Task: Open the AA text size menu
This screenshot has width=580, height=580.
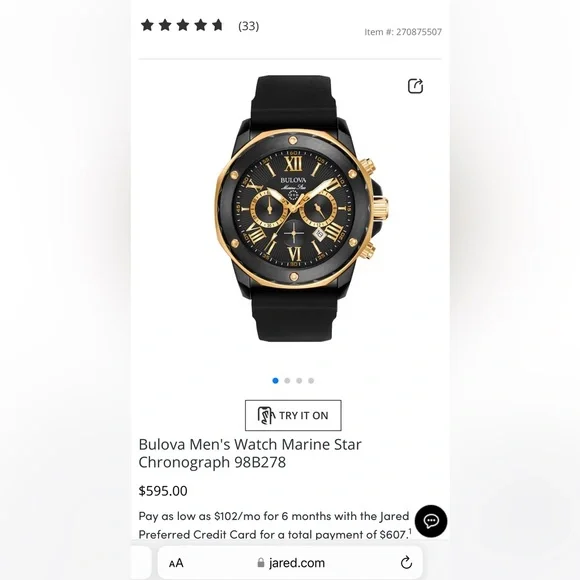Action: [176, 563]
